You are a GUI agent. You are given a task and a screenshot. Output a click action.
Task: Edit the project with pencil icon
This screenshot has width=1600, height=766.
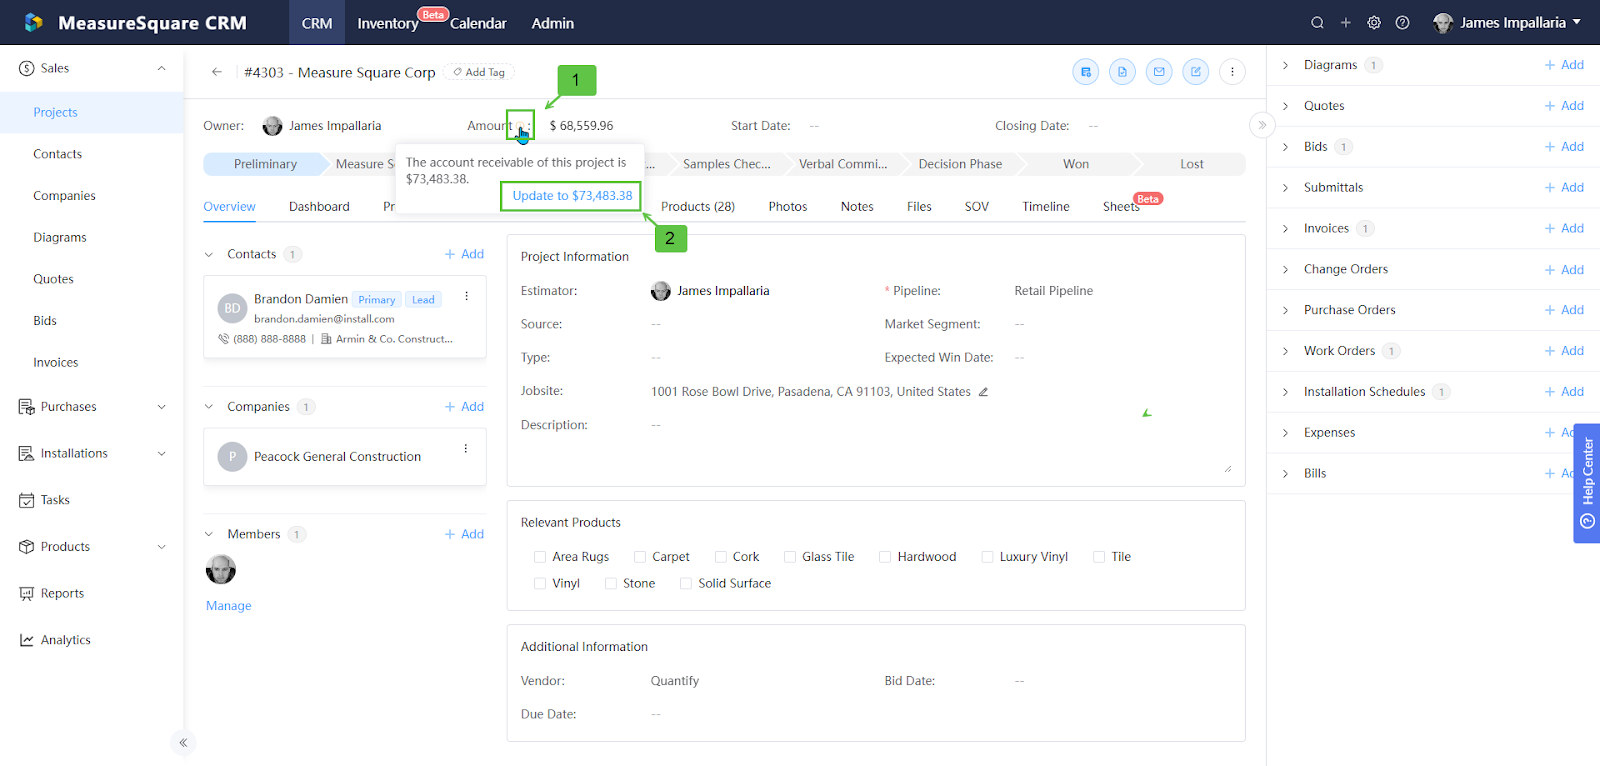pyautogui.click(x=1196, y=72)
